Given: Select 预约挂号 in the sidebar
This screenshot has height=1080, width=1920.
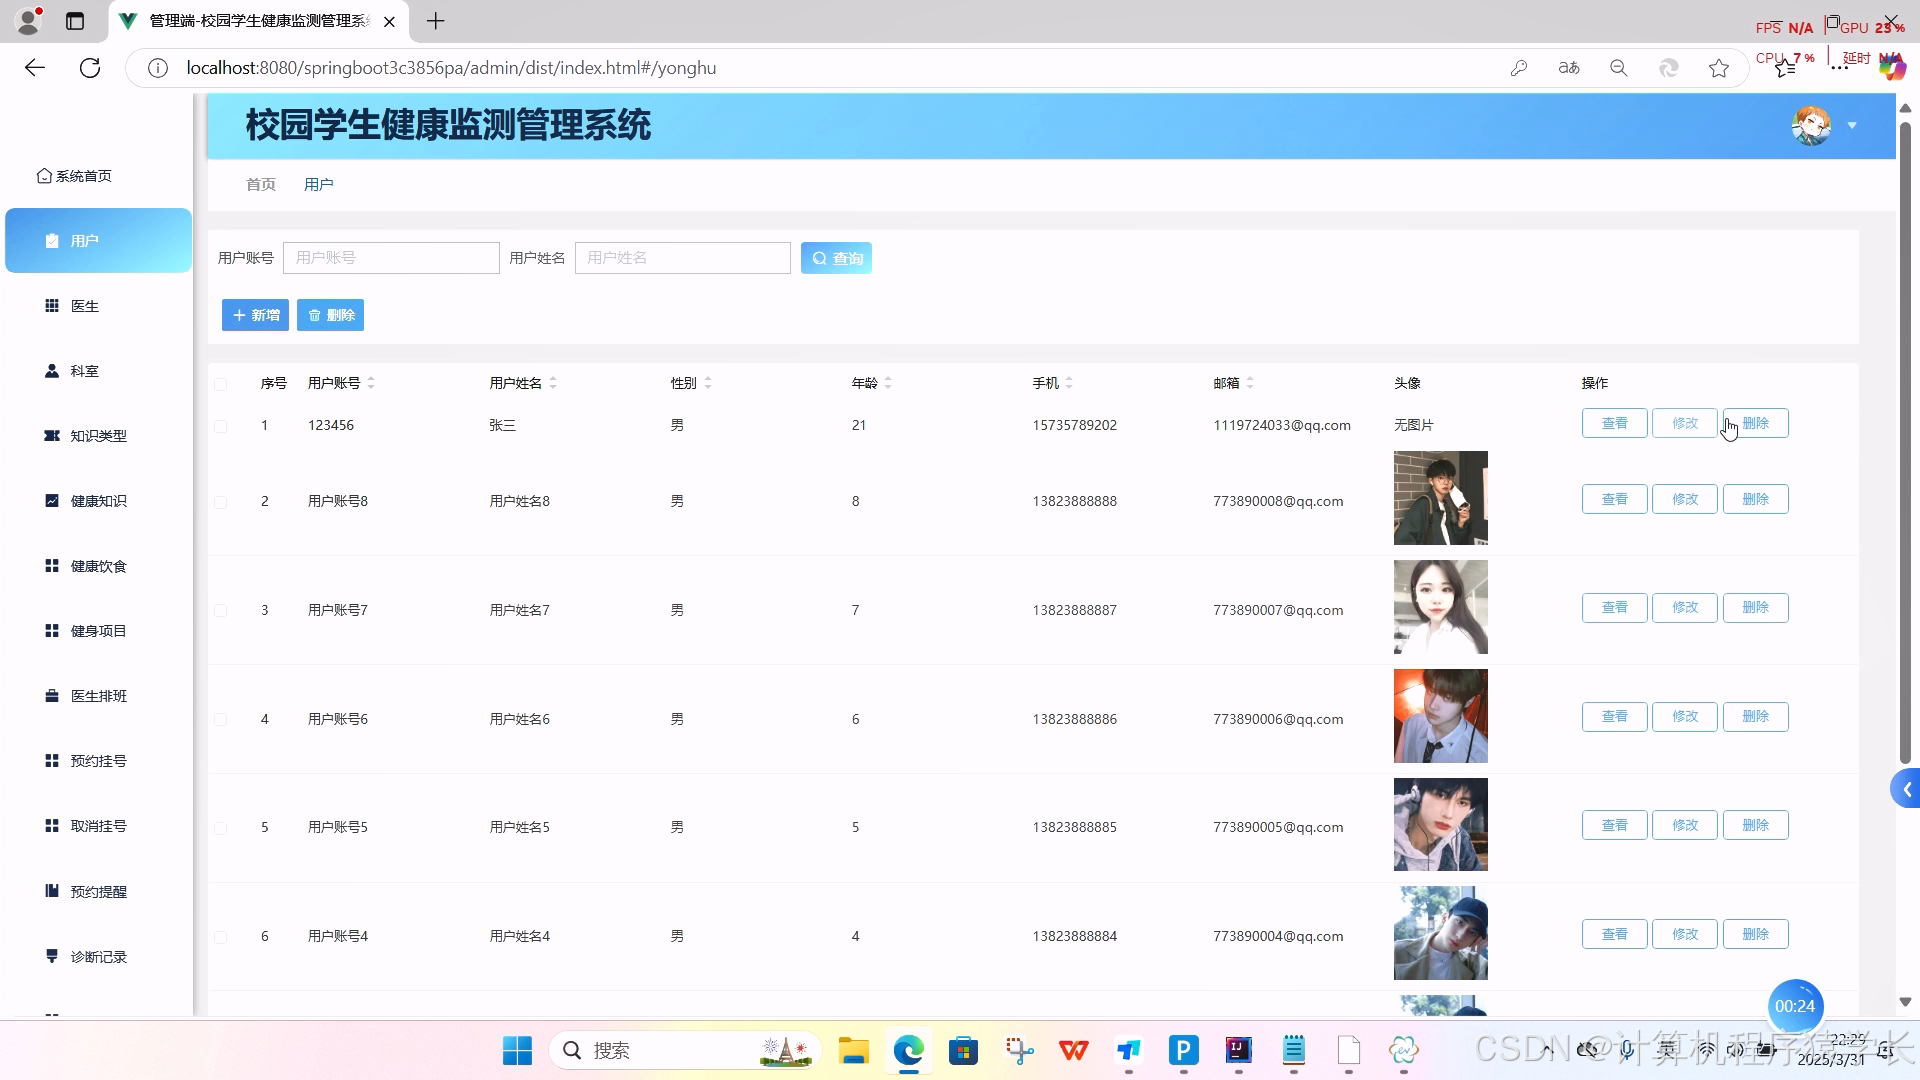Looking at the screenshot, I should [x=97, y=760].
